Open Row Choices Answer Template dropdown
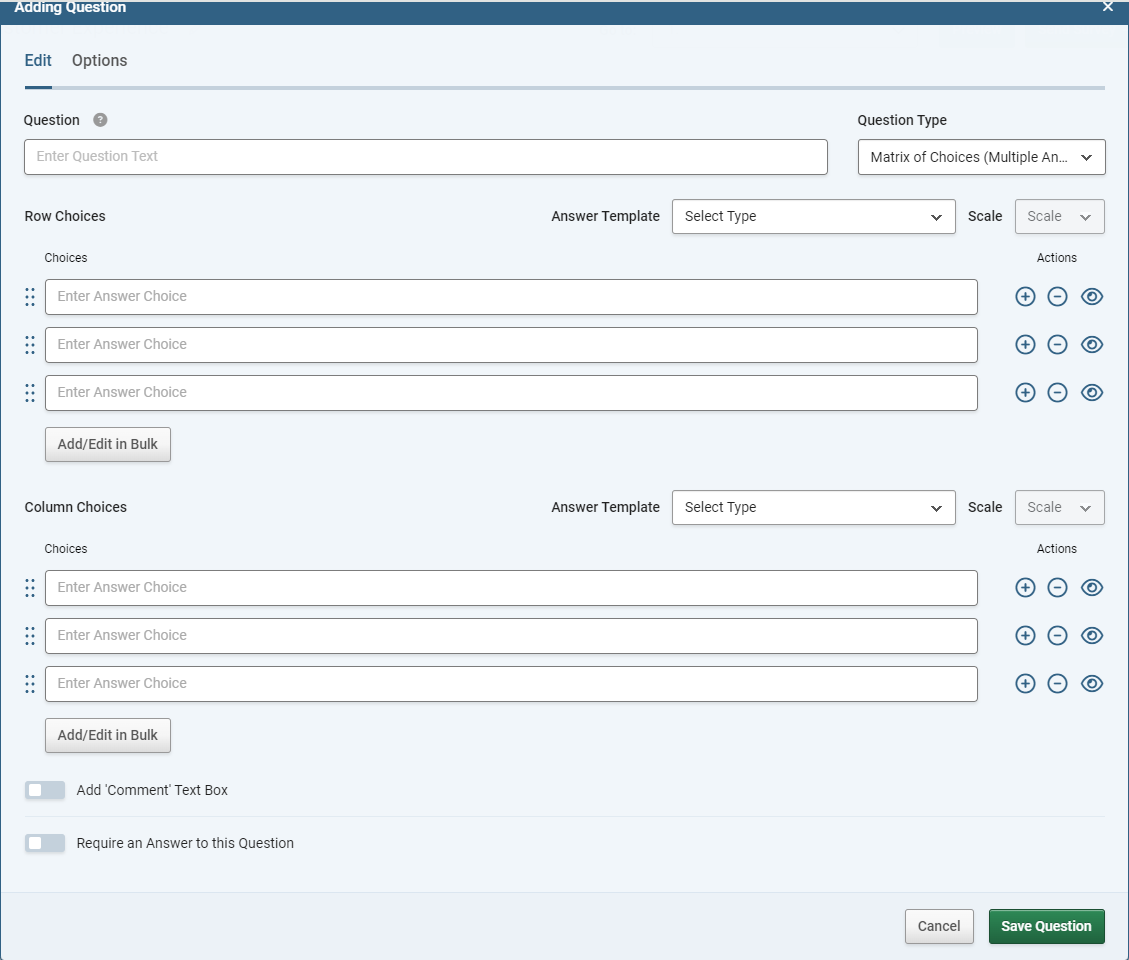This screenshot has width=1129, height=960. tap(814, 217)
